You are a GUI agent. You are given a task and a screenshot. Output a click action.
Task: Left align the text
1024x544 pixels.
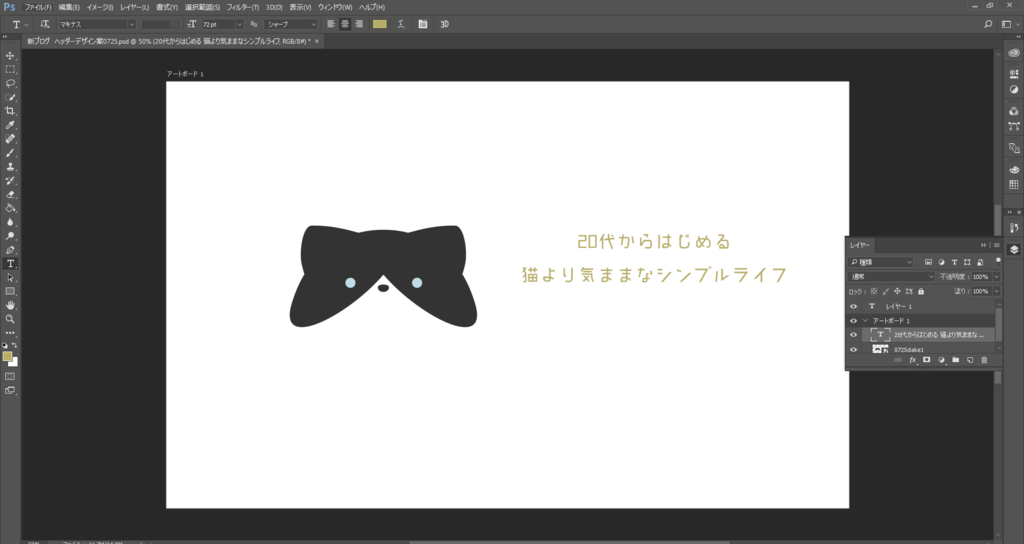tap(331, 24)
